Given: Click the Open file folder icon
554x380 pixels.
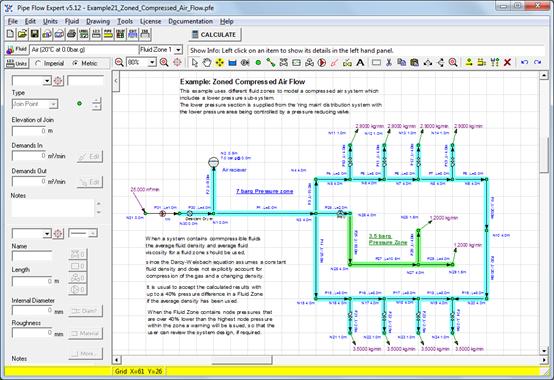Looking at the screenshot, I should click(x=22, y=34).
